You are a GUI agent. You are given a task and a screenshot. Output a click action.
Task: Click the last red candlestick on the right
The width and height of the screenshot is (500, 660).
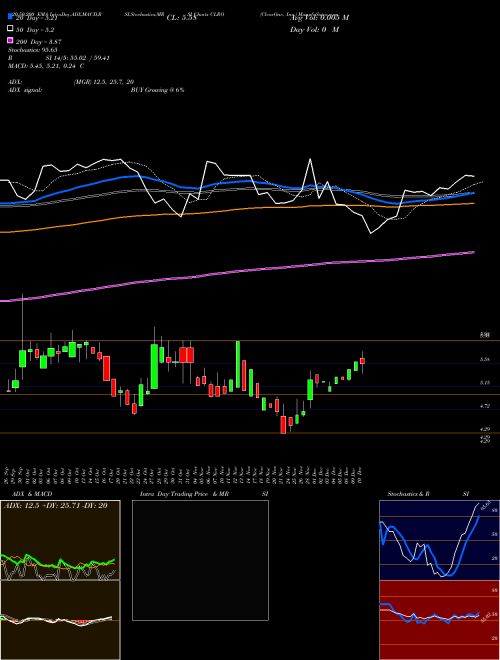coord(362,361)
